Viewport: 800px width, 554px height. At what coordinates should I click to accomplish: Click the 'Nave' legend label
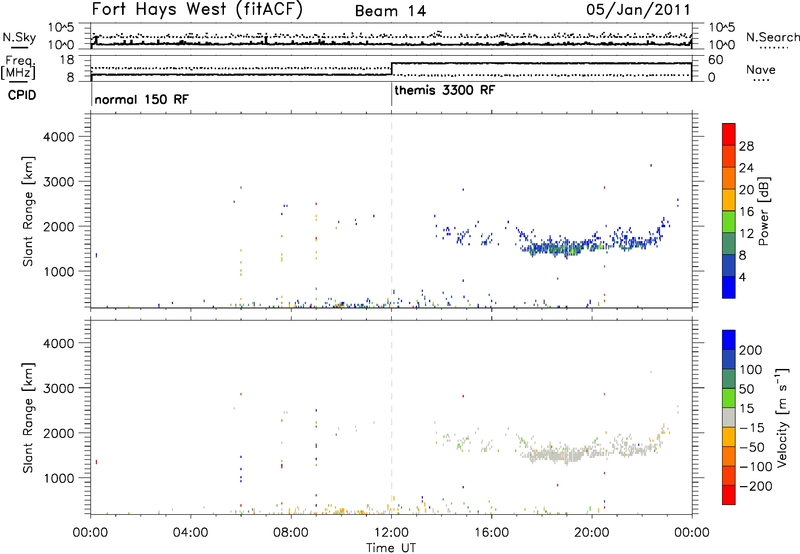tap(761, 70)
